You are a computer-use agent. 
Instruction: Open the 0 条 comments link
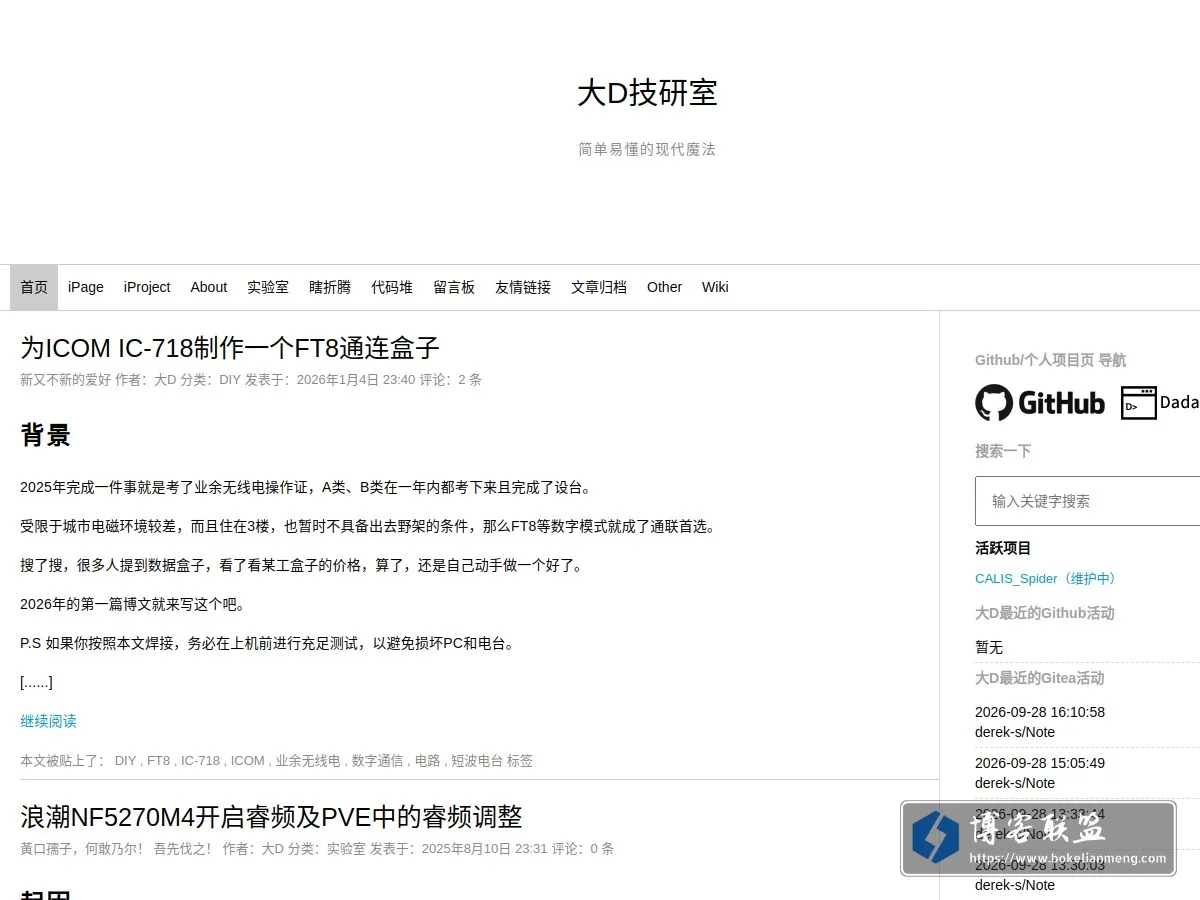click(x=602, y=849)
